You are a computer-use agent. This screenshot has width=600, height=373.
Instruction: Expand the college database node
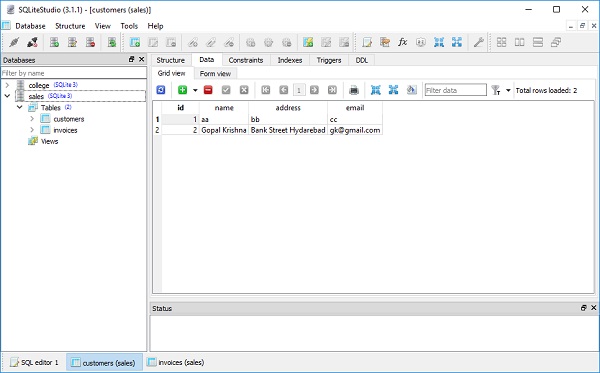pos(7,85)
